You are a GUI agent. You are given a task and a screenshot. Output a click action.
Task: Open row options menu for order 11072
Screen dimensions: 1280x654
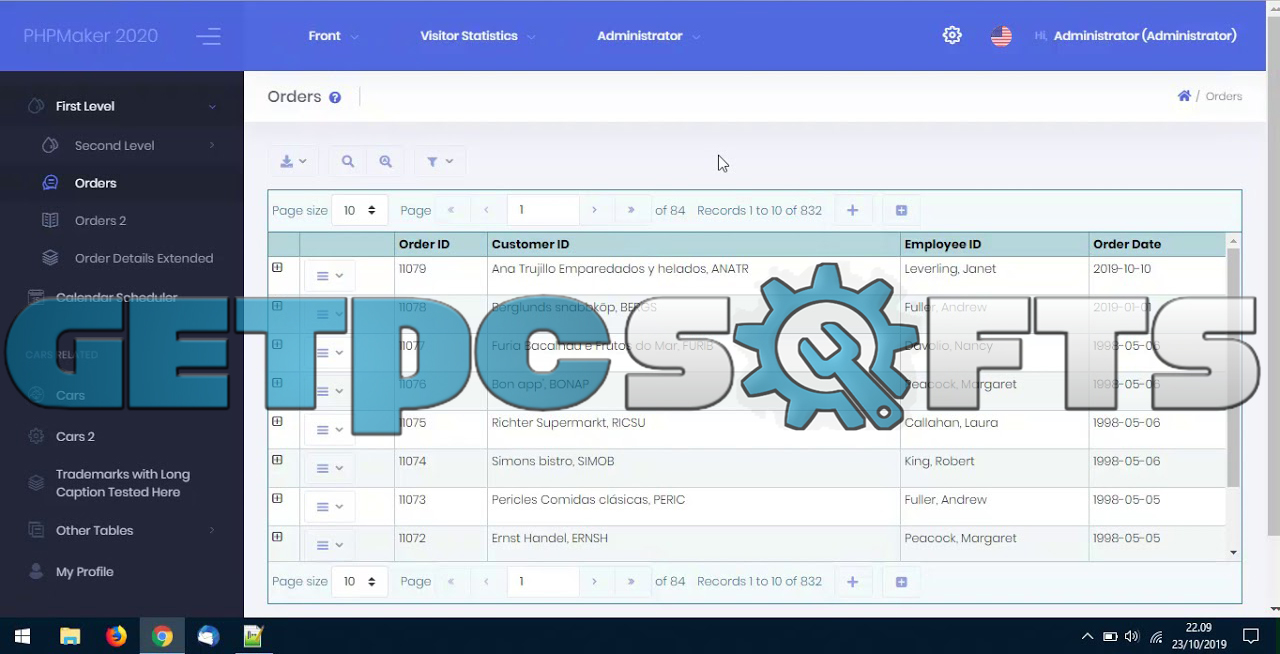(x=329, y=545)
